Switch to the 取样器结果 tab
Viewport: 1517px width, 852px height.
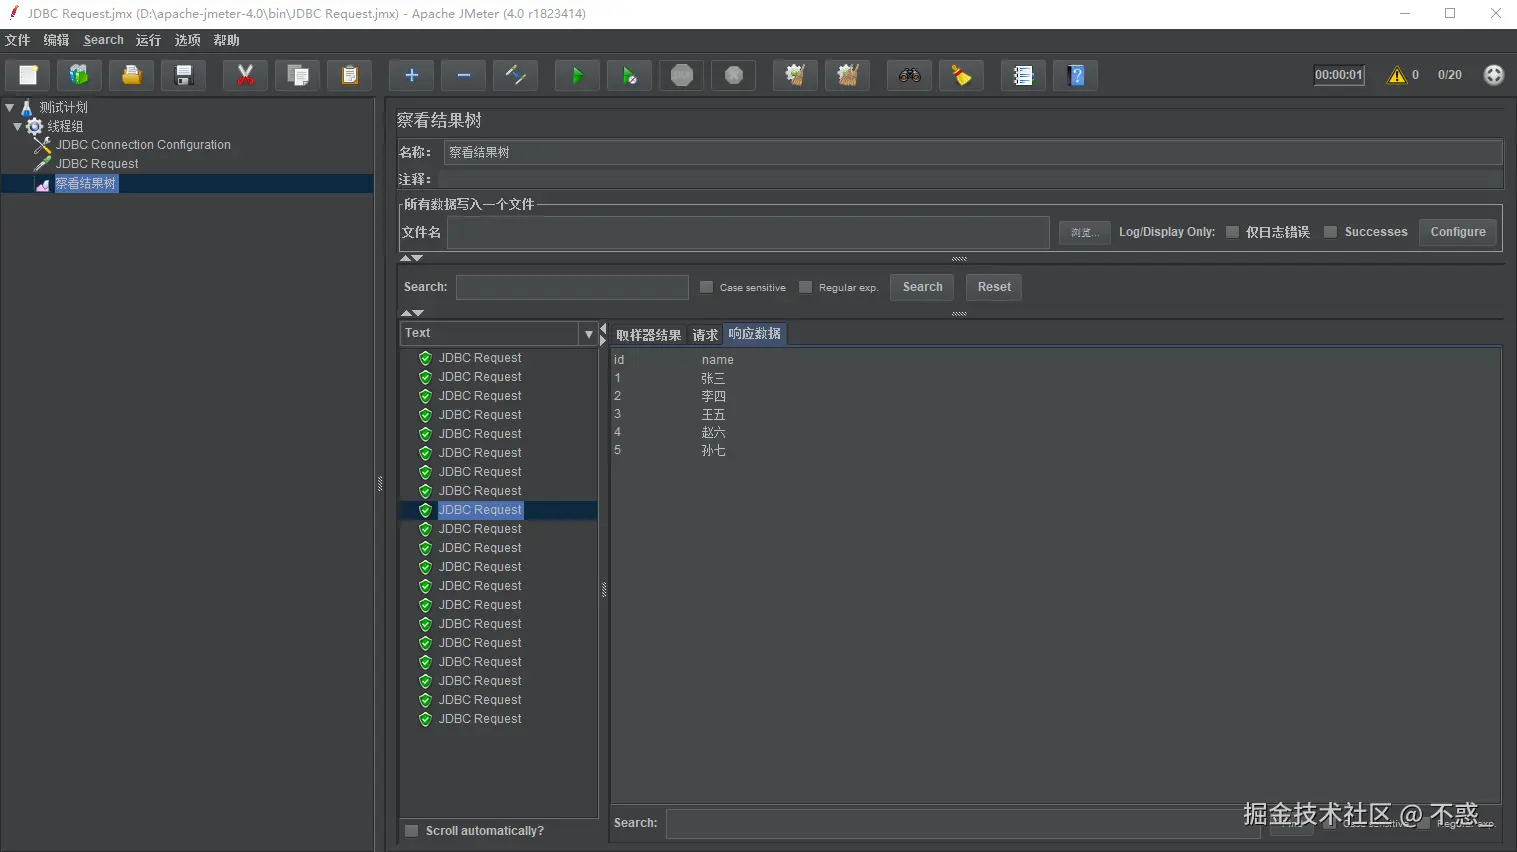point(648,335)
